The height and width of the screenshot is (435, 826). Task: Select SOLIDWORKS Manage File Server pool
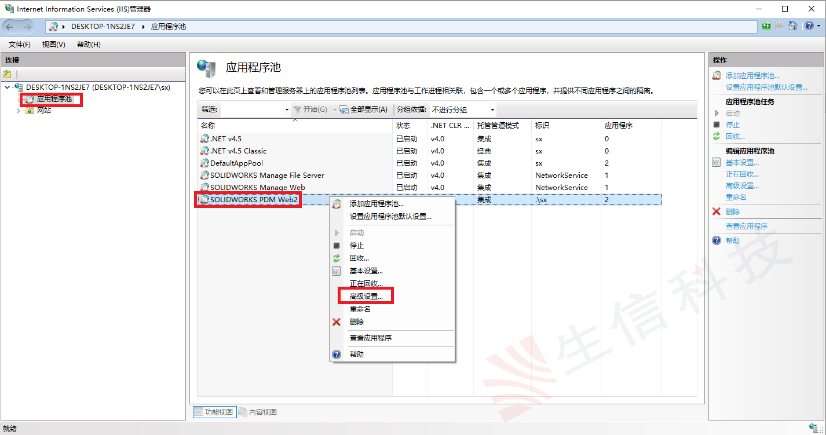tap(429, 175)
